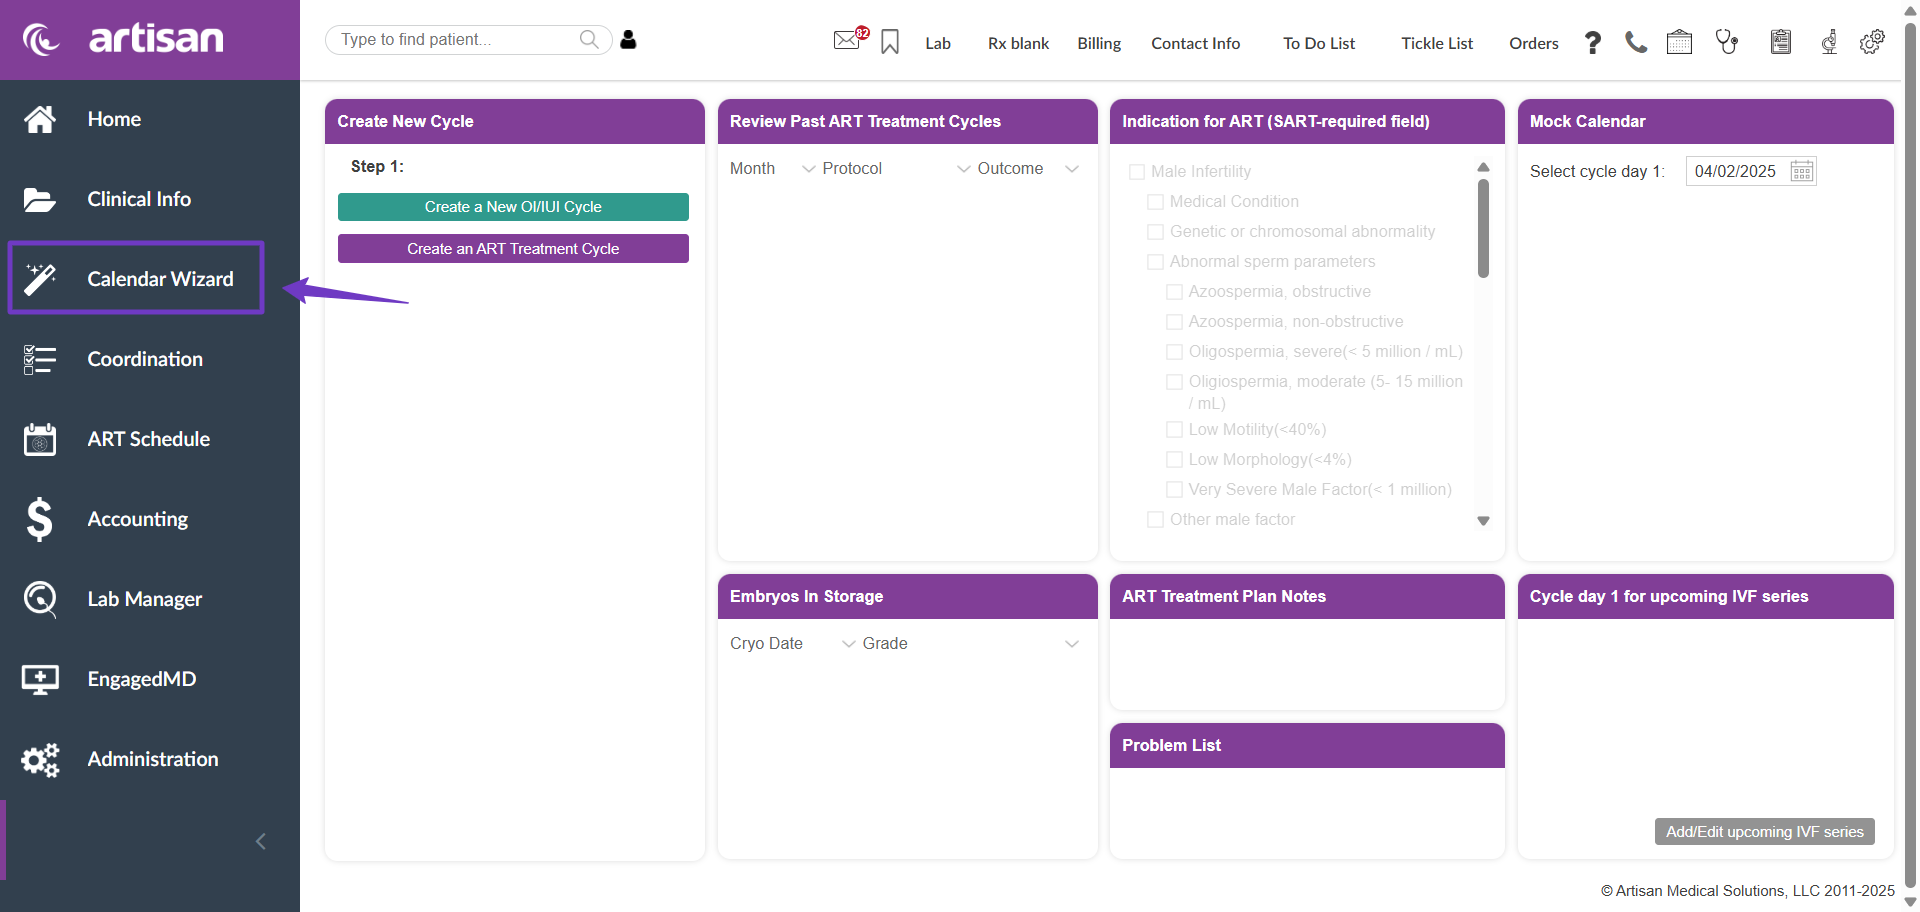Viewport: 1920px width, 912px height.
Task: Open the Rx blank menu item
Action: coord(1018,43)
